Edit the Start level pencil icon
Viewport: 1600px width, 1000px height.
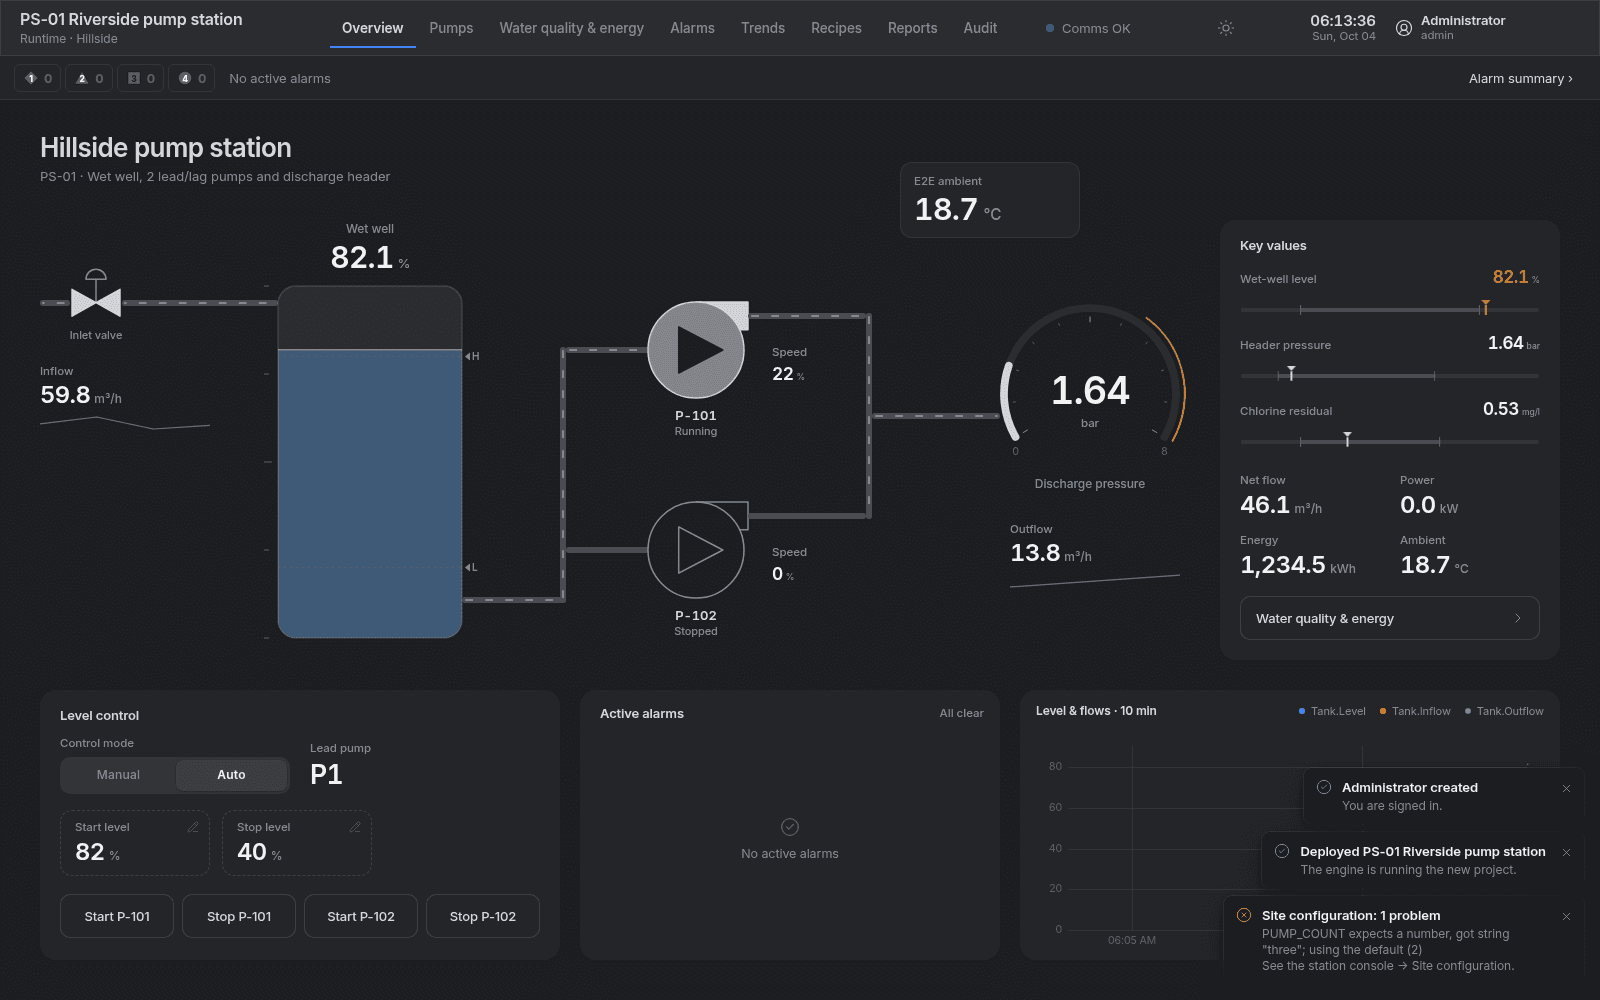click(x=193, y=827)
